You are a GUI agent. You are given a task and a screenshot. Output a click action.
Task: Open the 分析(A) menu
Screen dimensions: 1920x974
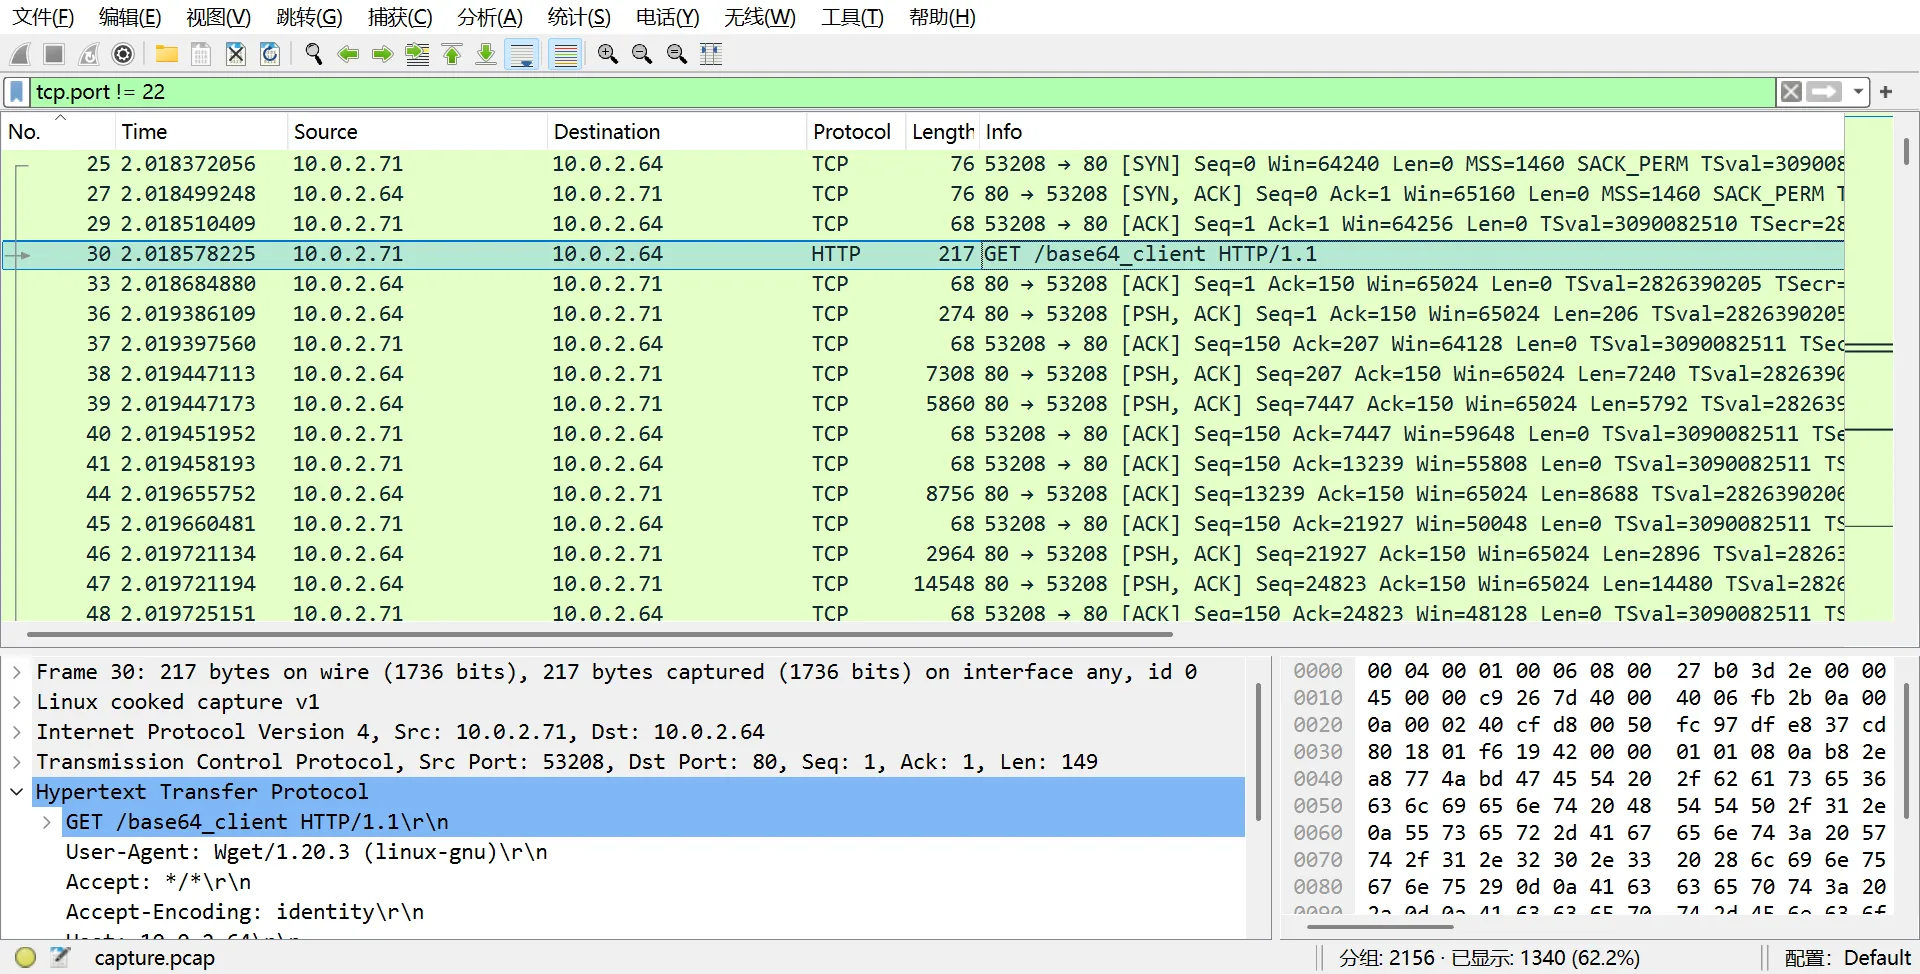click(489, 17)
